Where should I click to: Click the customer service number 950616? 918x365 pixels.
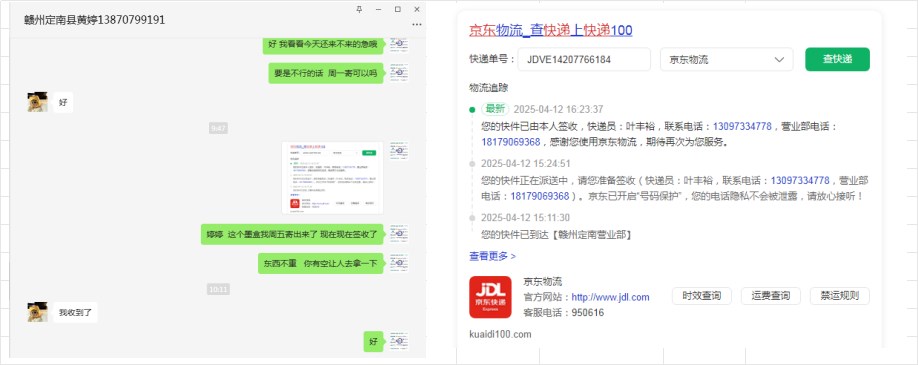[587, 313]
